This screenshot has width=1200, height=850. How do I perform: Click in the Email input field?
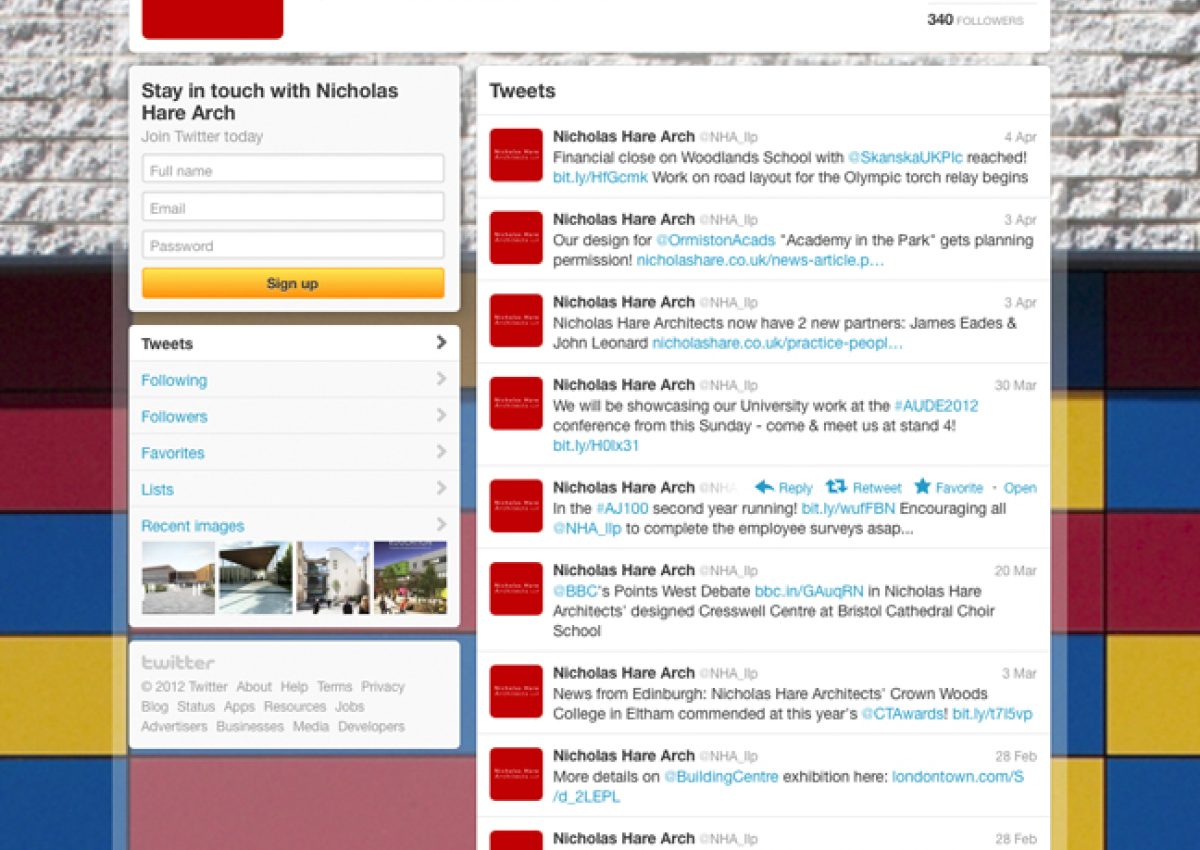click(x=293, y=208)
